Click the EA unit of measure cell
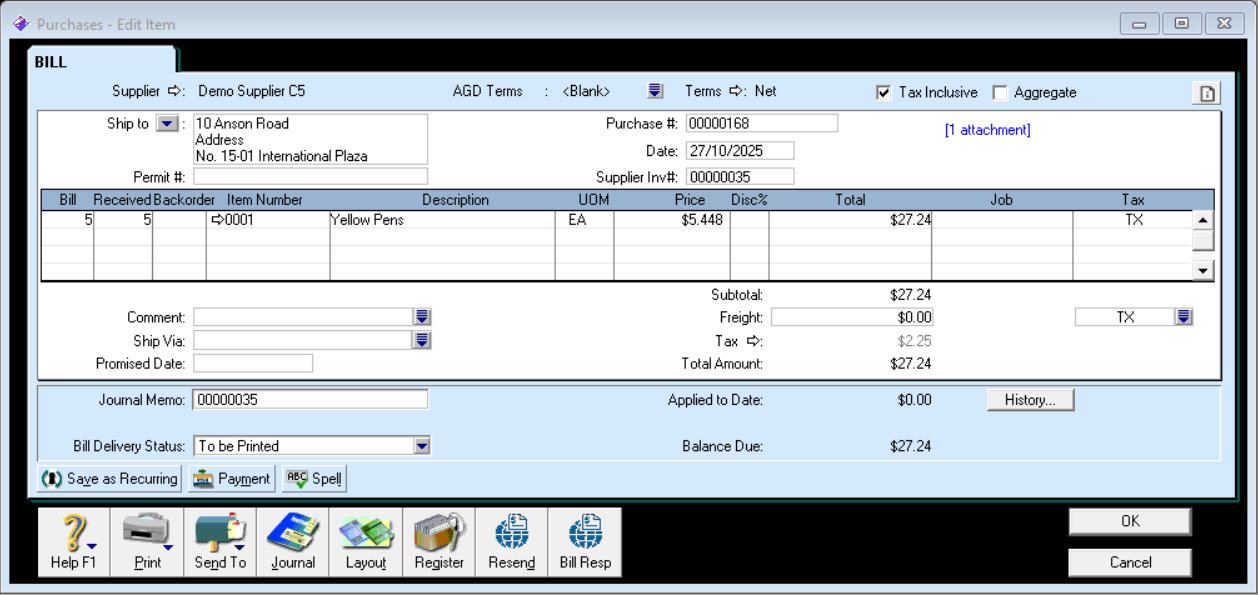 coord(584,220)
